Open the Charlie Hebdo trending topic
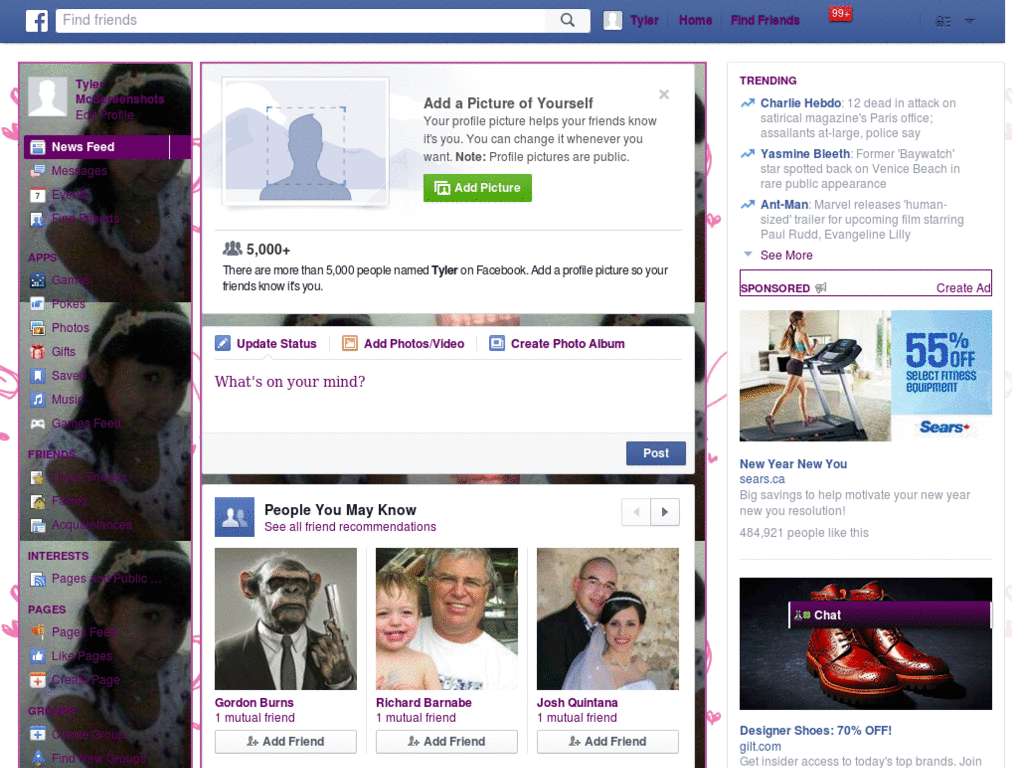1024x768 pixels. click(x=801, y=103)
